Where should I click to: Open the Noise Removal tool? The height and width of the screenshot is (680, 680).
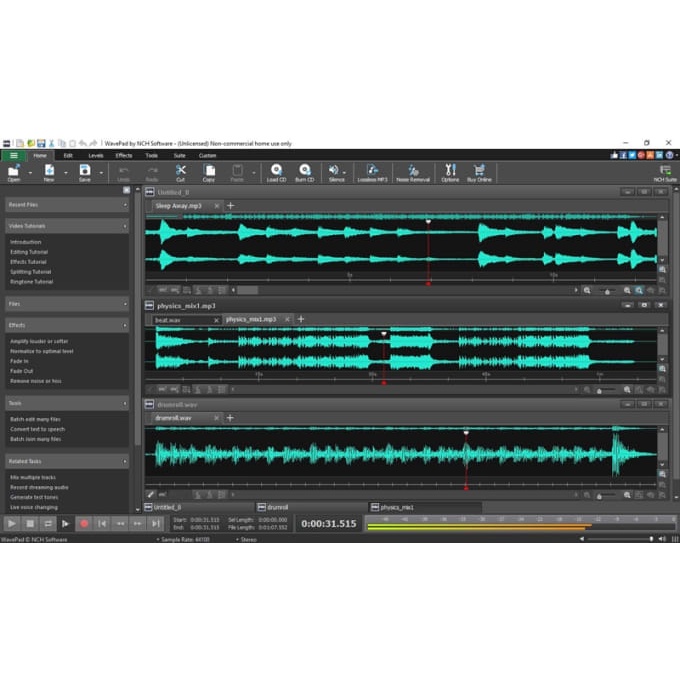[x=413, y=171]
